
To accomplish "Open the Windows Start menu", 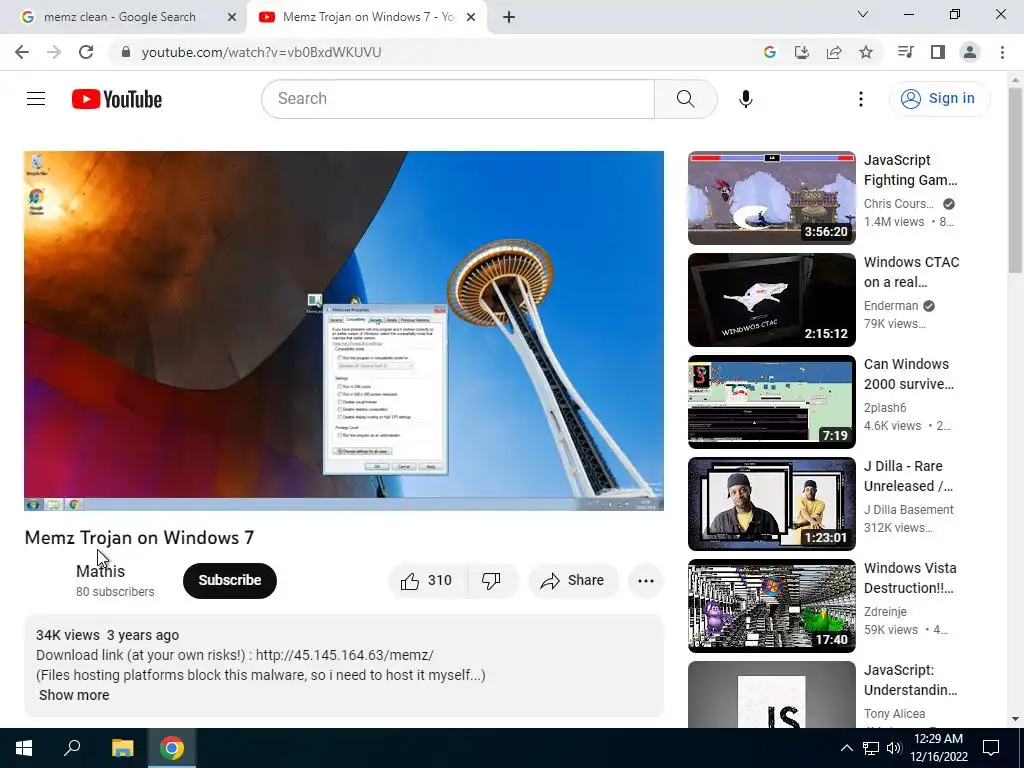I will tap(24, 748).
